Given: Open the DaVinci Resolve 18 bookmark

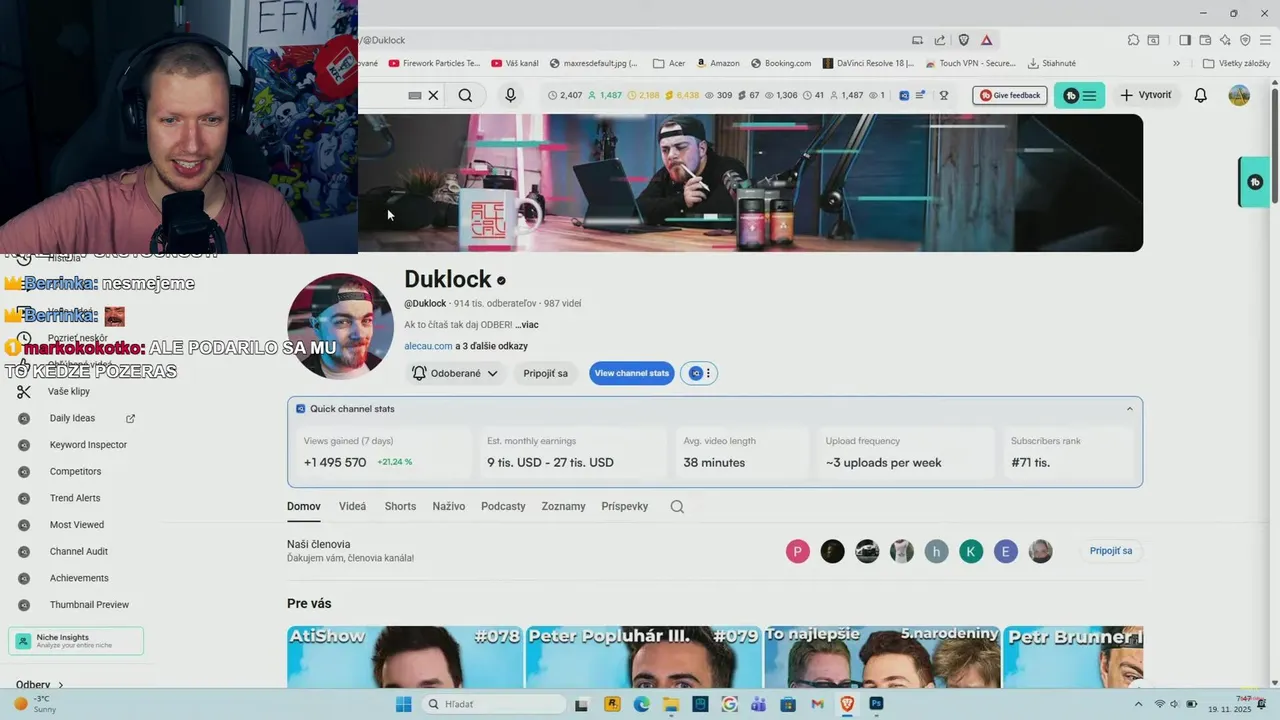Looking at the screenshot, I should (868, 63).
